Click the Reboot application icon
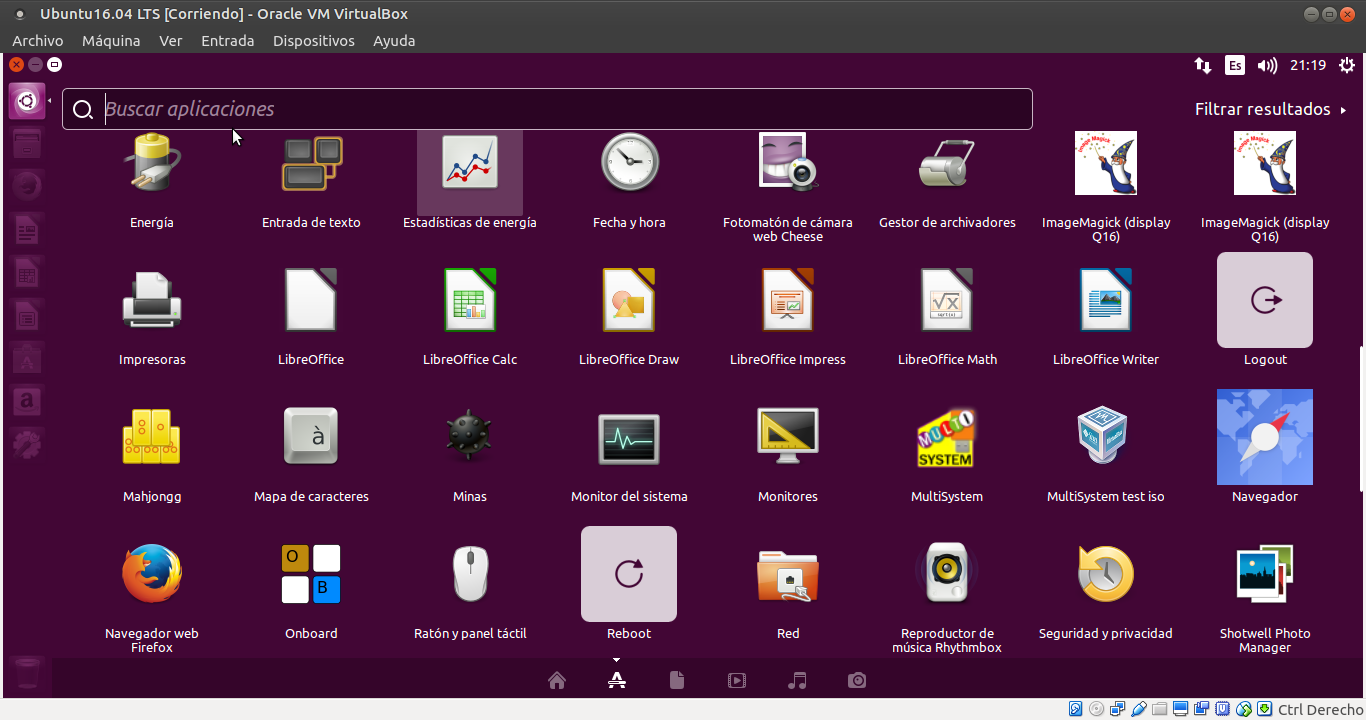Viewport: 1366px width, 720px height. click(x=629, y=574)
